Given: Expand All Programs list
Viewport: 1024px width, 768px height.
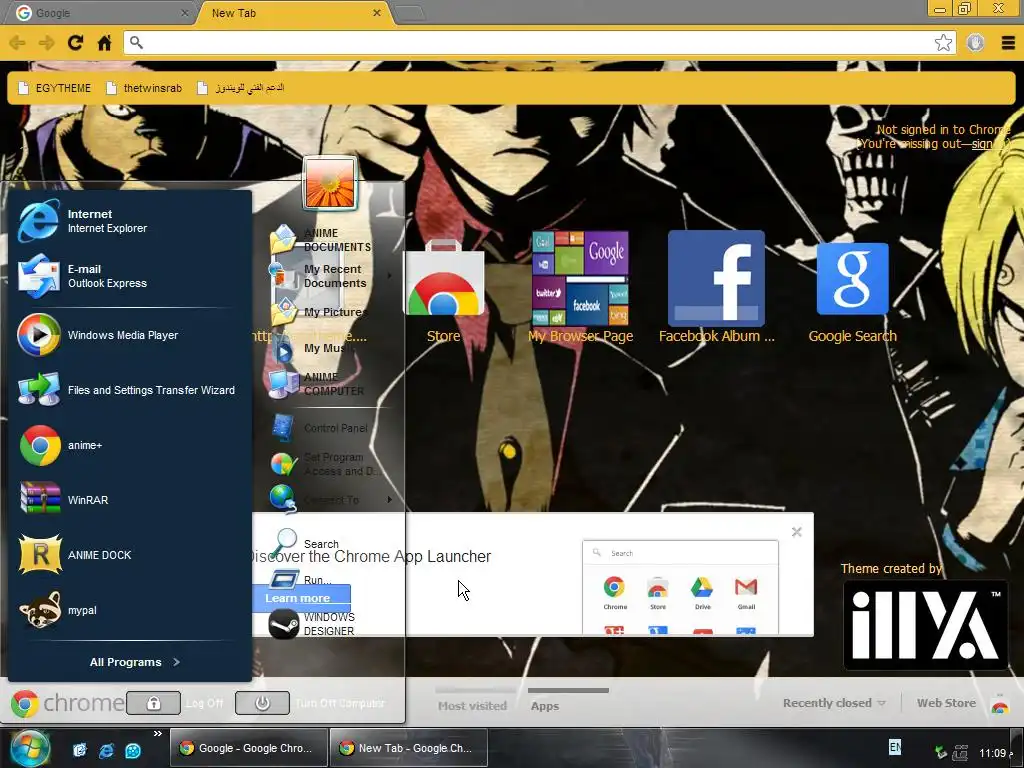Looking at the screenshot, I should click(x=135, y=662).
